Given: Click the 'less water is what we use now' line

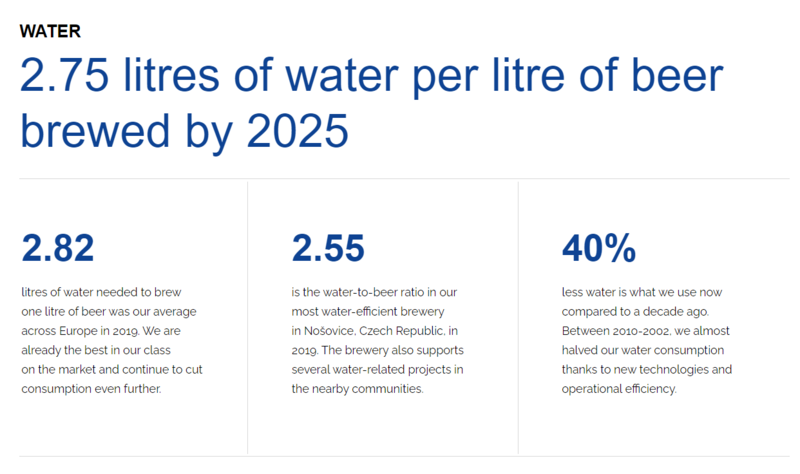Looking at the screenshot, I should point(642,292).
